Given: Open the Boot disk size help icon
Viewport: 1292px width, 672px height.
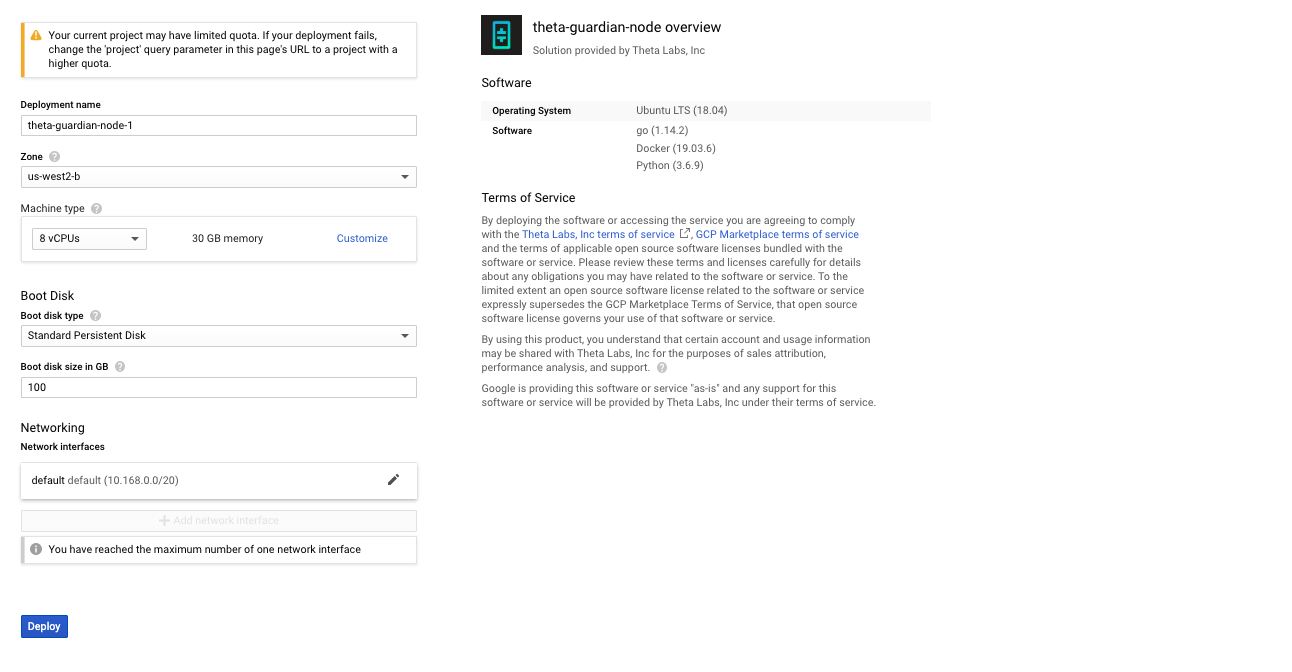Looking at the screenshot, I should pyautogui.click(x=120, y=367).
